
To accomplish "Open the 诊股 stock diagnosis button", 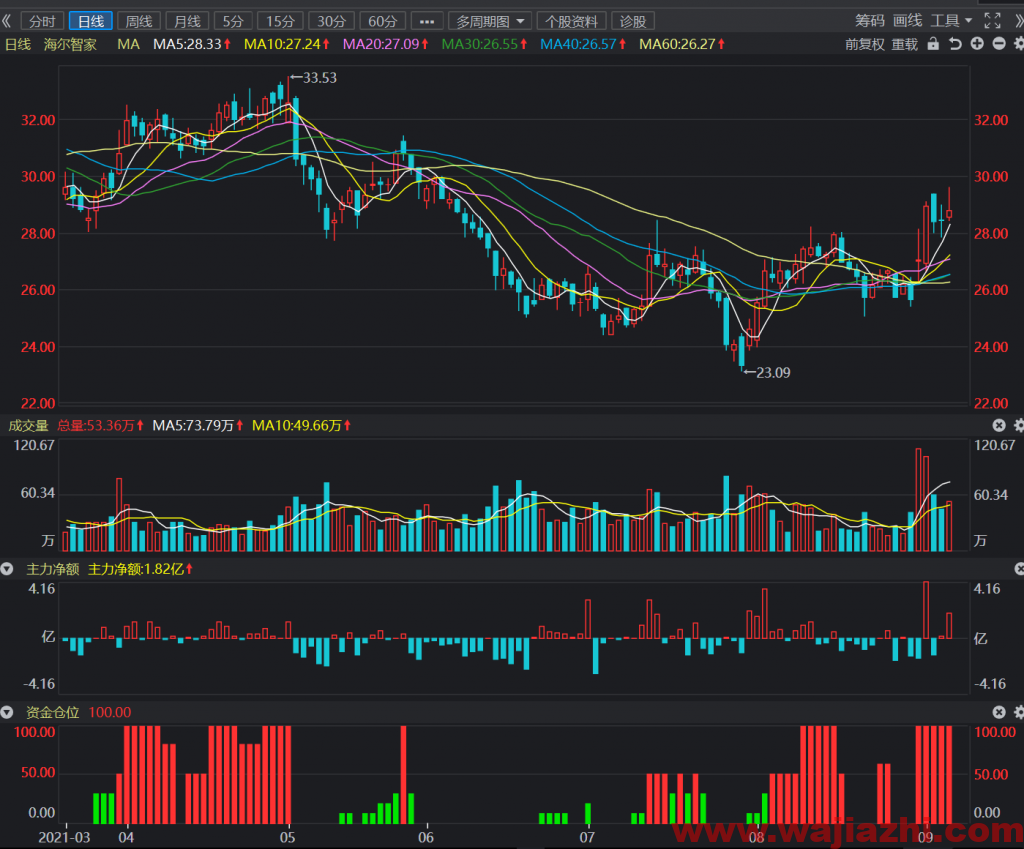I will click(633, 22).
